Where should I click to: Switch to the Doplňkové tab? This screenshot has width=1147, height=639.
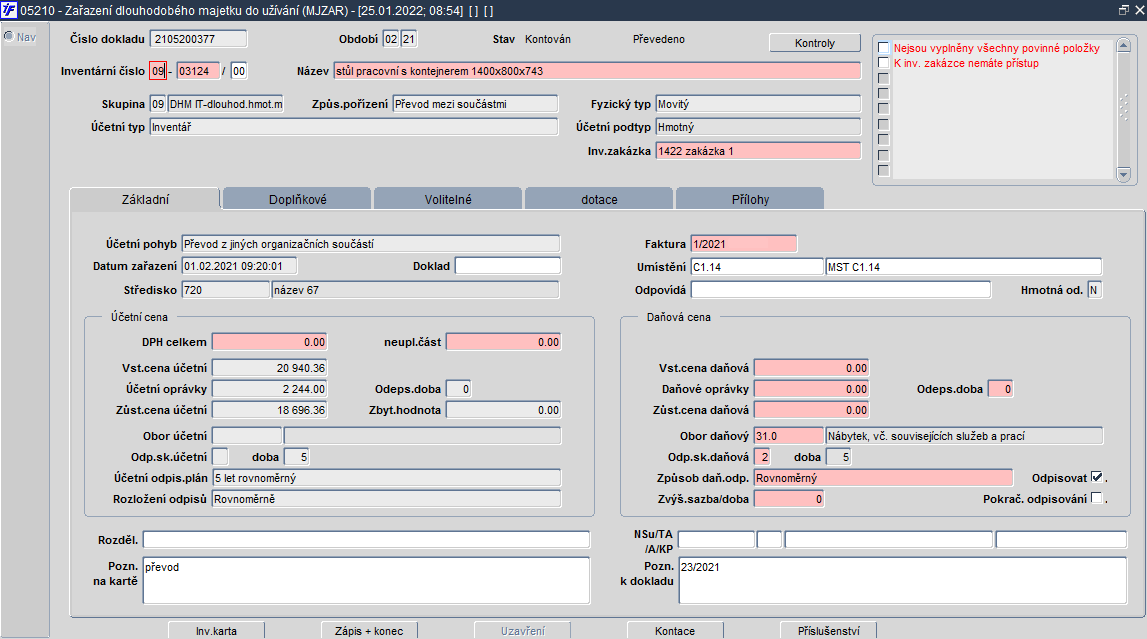click(x=296, y=199)
